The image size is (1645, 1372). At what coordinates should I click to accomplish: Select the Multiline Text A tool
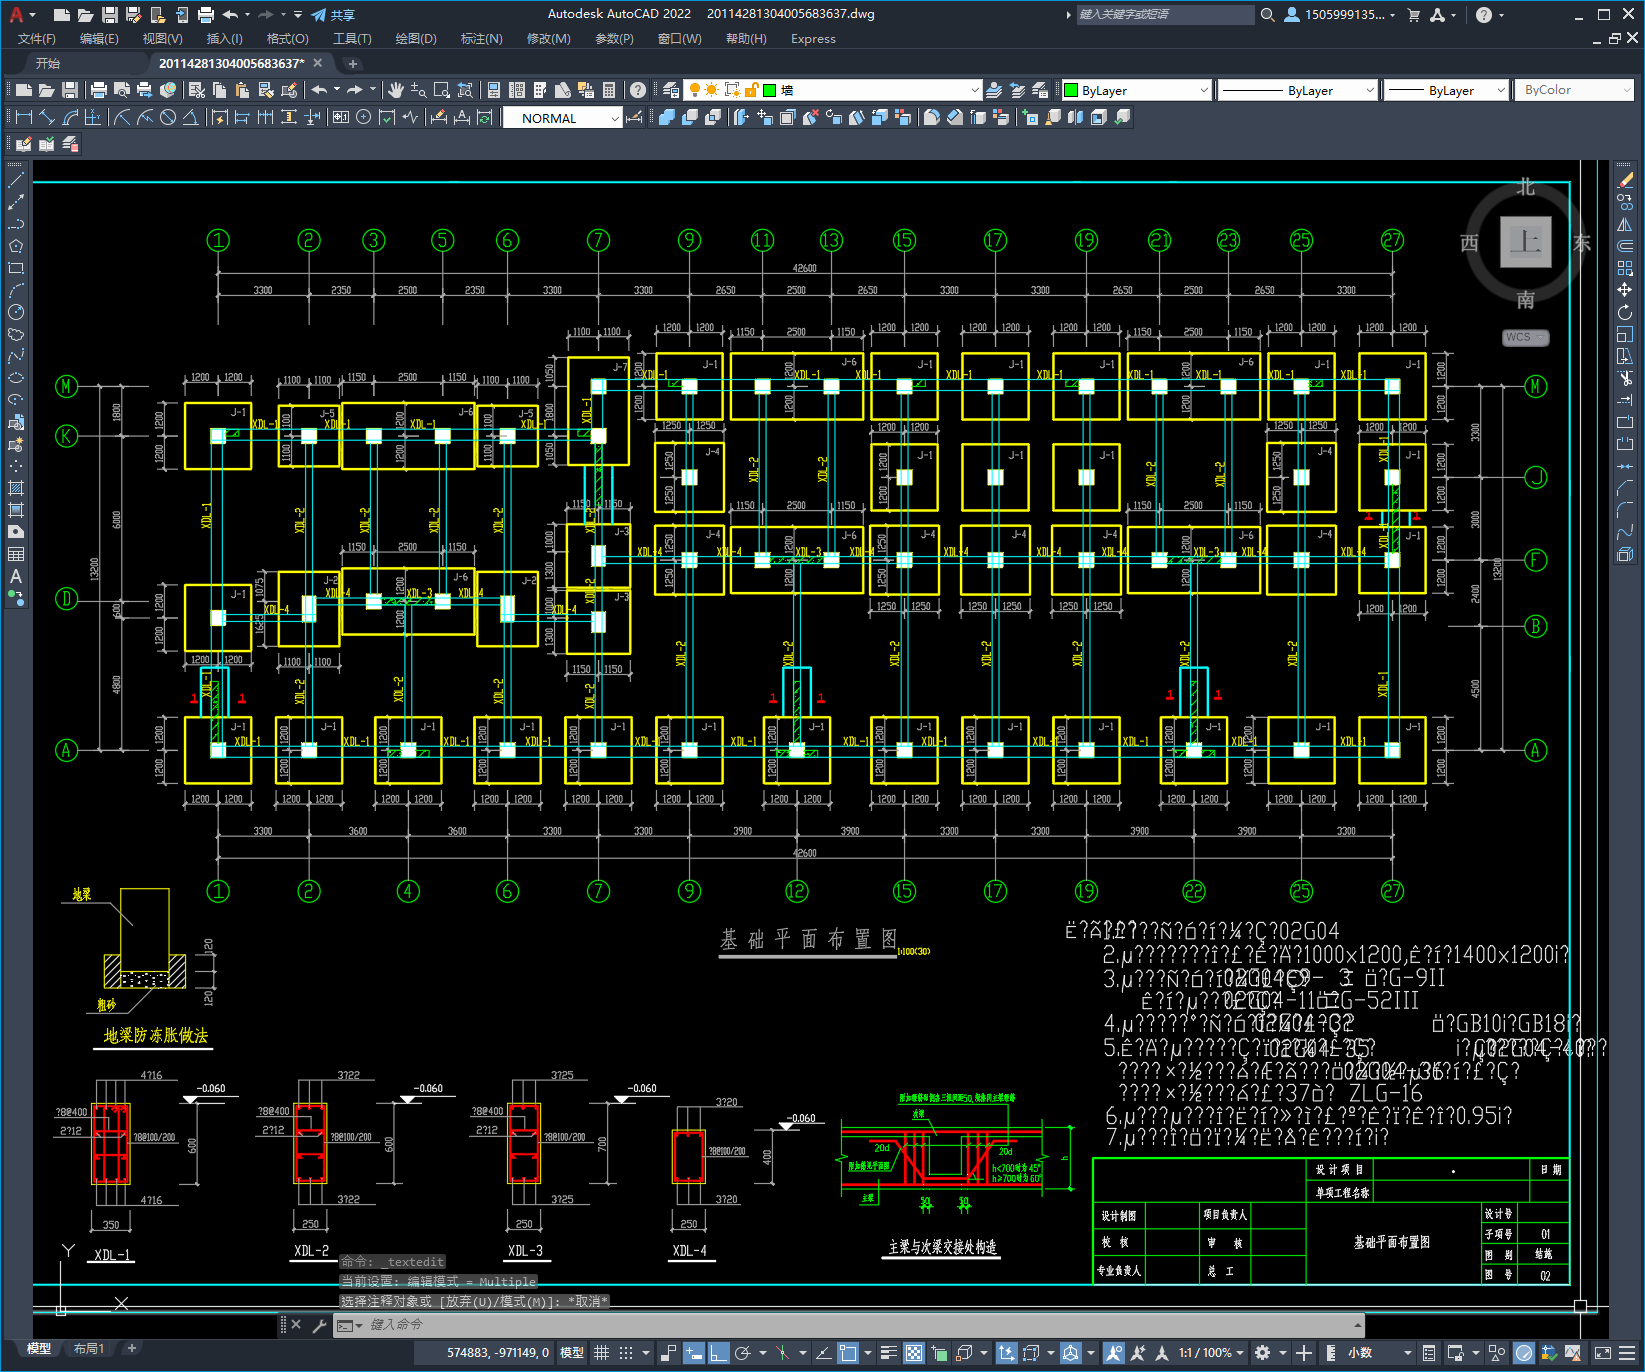[16, 577]
